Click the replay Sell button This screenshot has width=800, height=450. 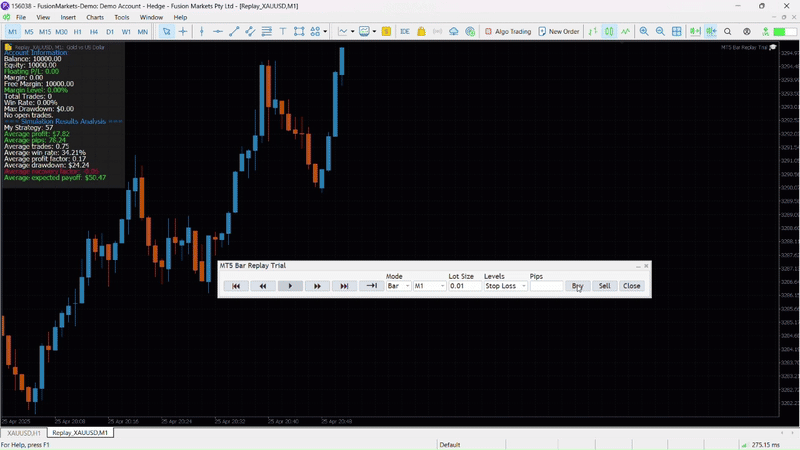(x=605, y=286)
